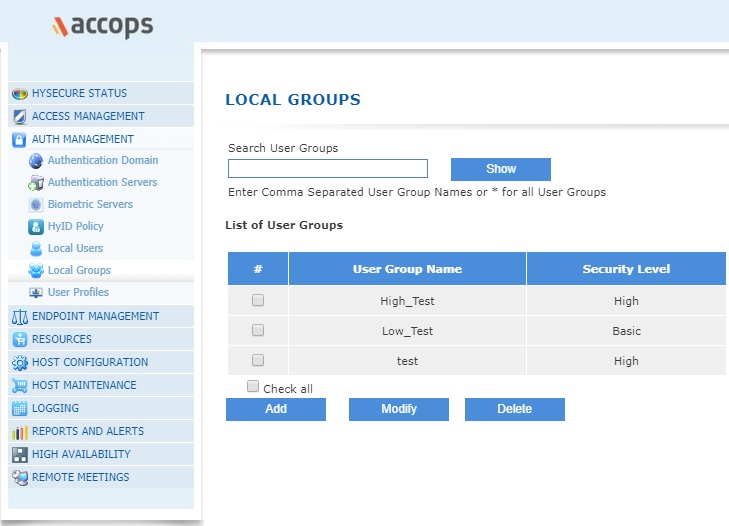Click the User Profiles monitor icon

pos(36,293)
